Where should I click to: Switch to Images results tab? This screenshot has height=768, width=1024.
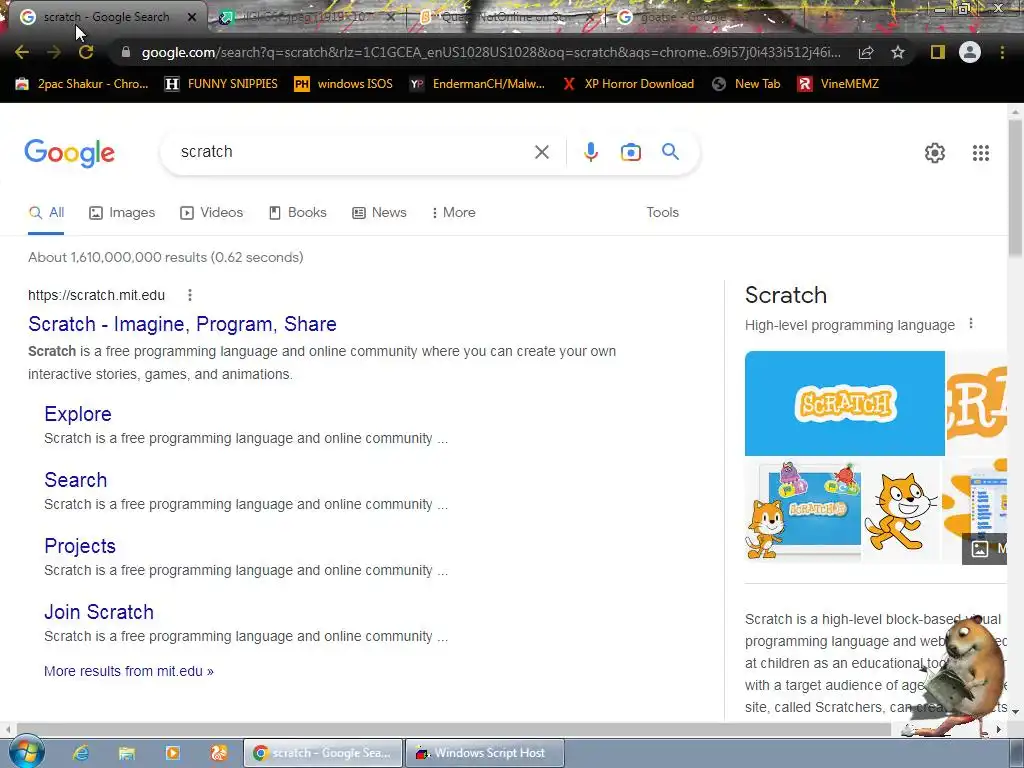(122, 213)
